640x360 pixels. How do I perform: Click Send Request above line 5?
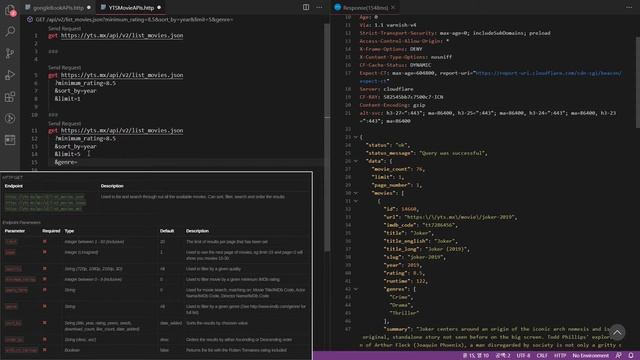(x=64, y=67)
